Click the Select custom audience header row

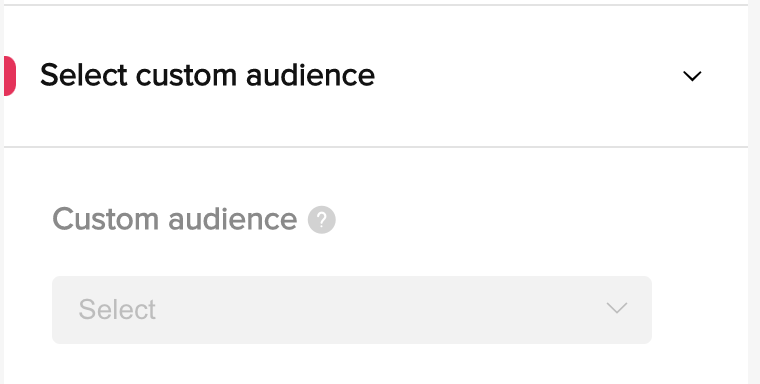376,76
